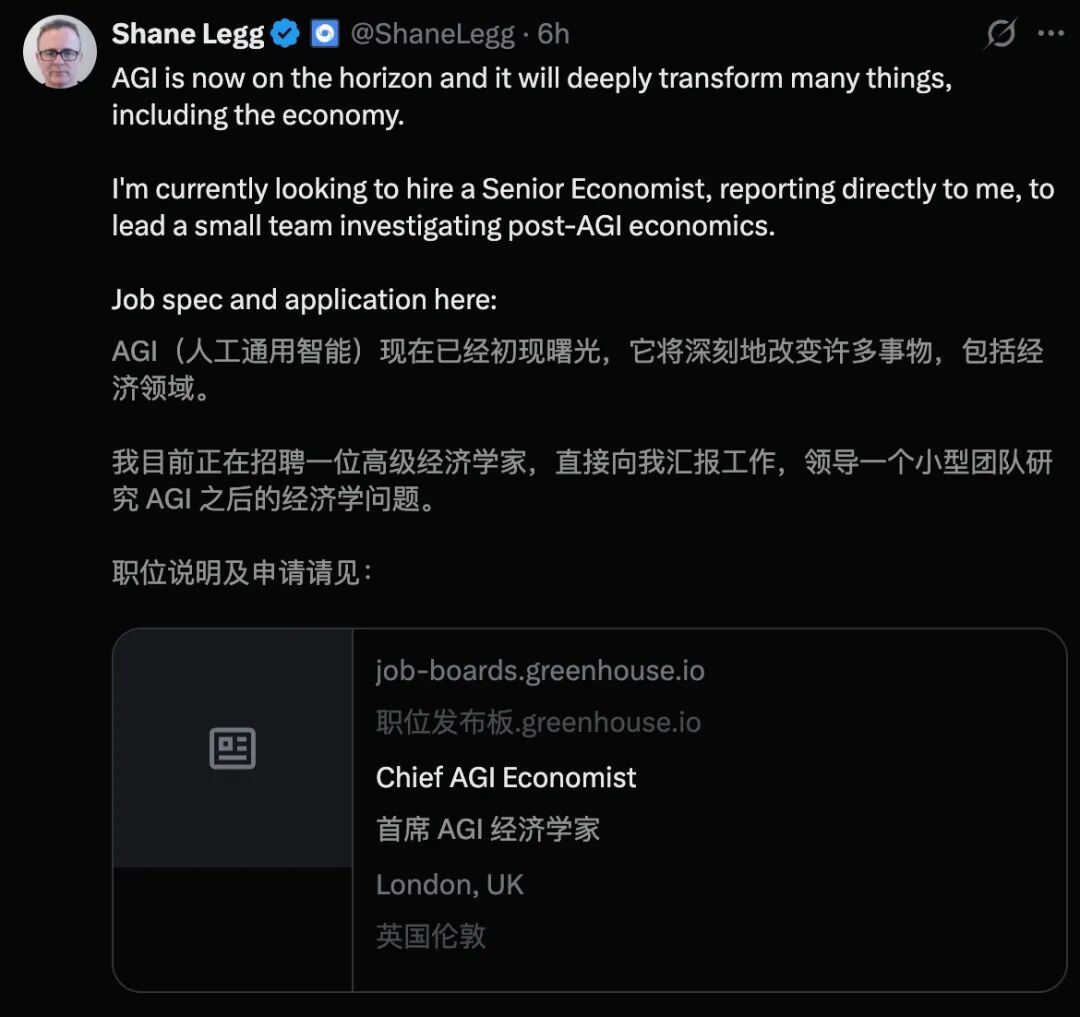
Task: Click the 首席 AGI 经济学家 translated title
Action: pos(487,829)
